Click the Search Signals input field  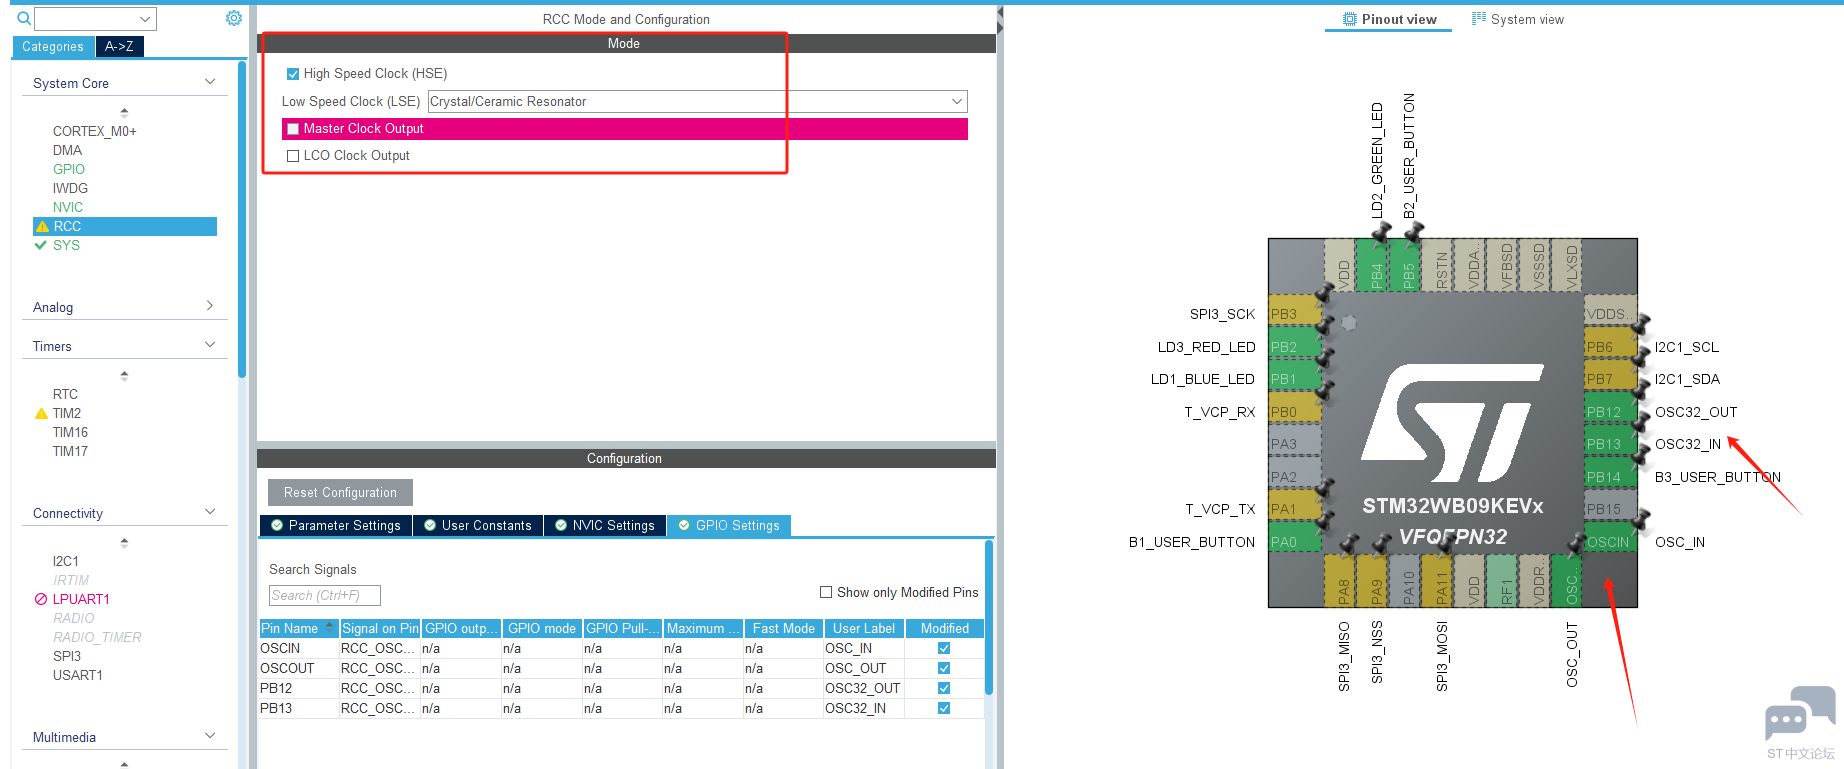[x=325, y=596]
